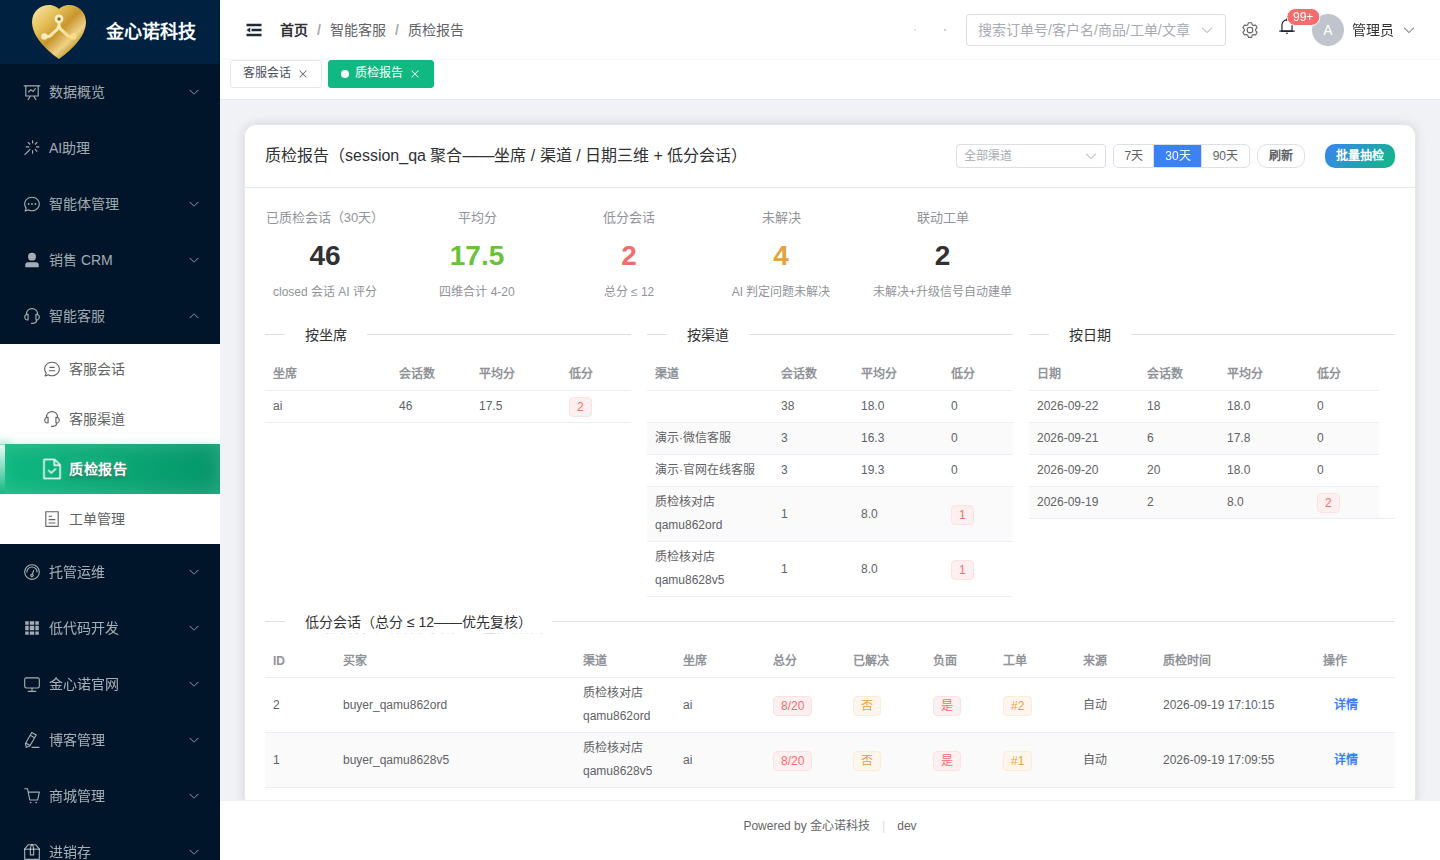
Task: Click 智能客服 in the breadcrumb
Action: [x=358, y=30]
